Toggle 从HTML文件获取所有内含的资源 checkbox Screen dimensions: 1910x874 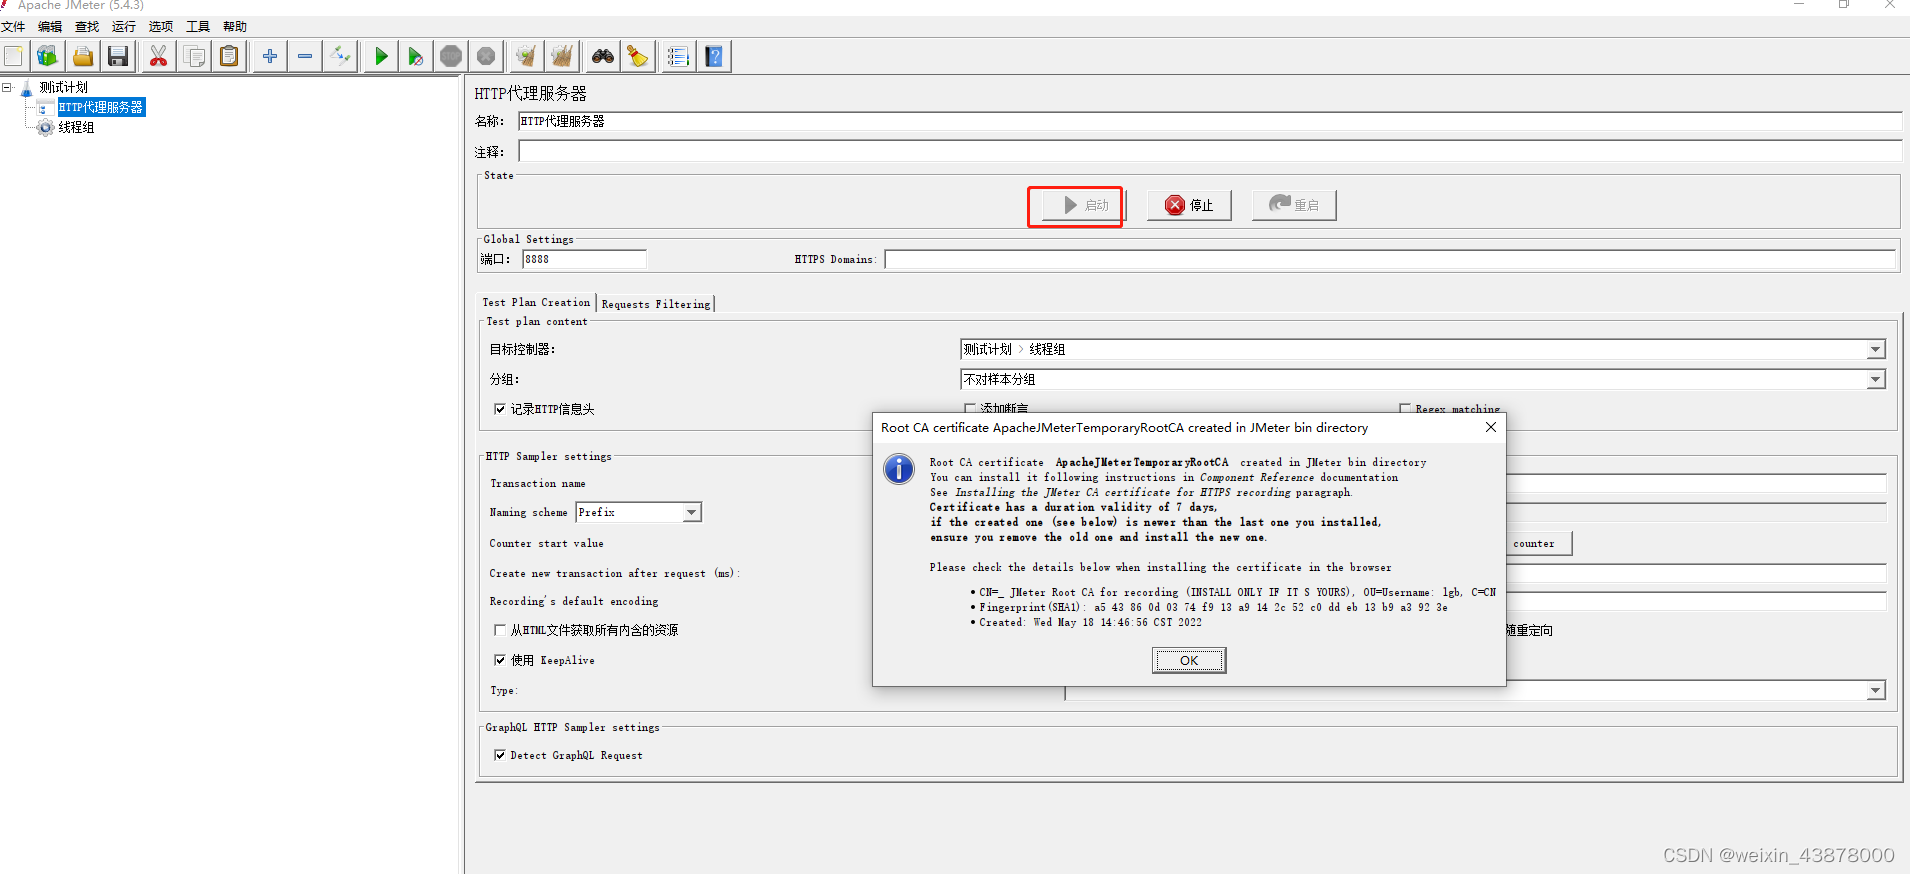500,630
